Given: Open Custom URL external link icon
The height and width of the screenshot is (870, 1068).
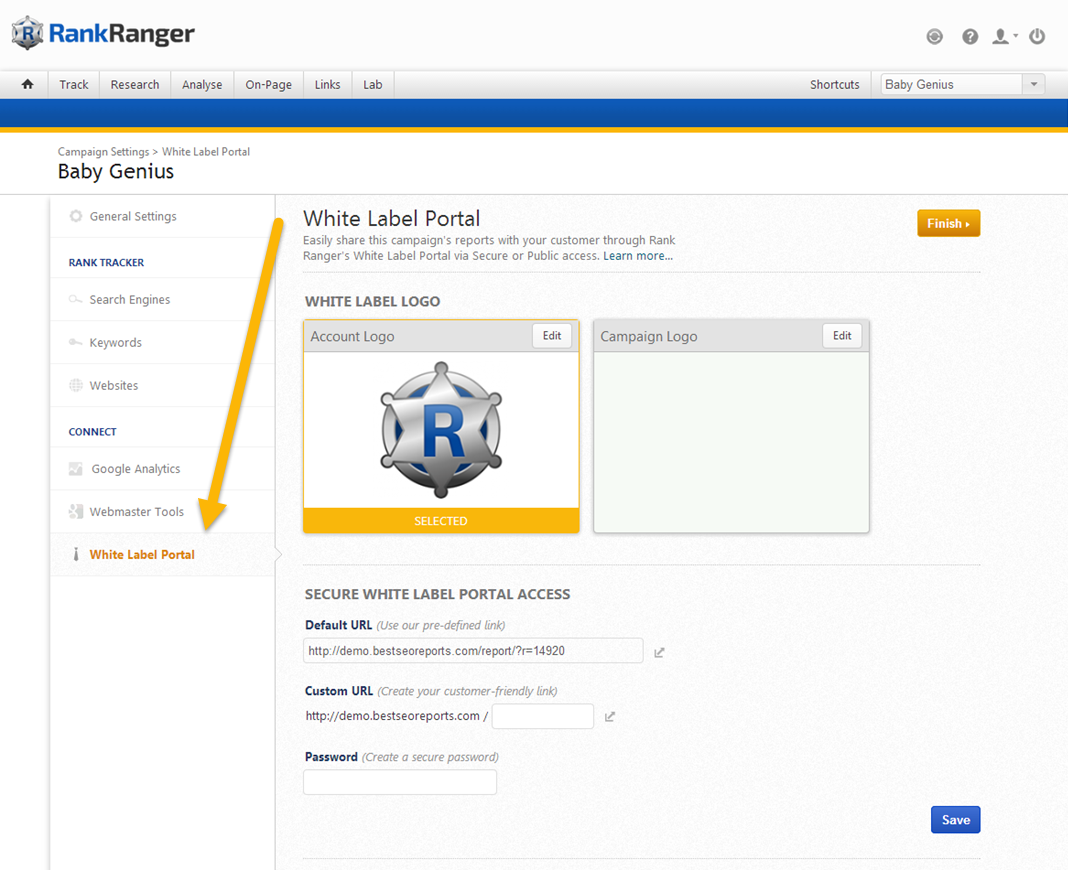Looking at the screenshot, I should (x=610, y=717).
